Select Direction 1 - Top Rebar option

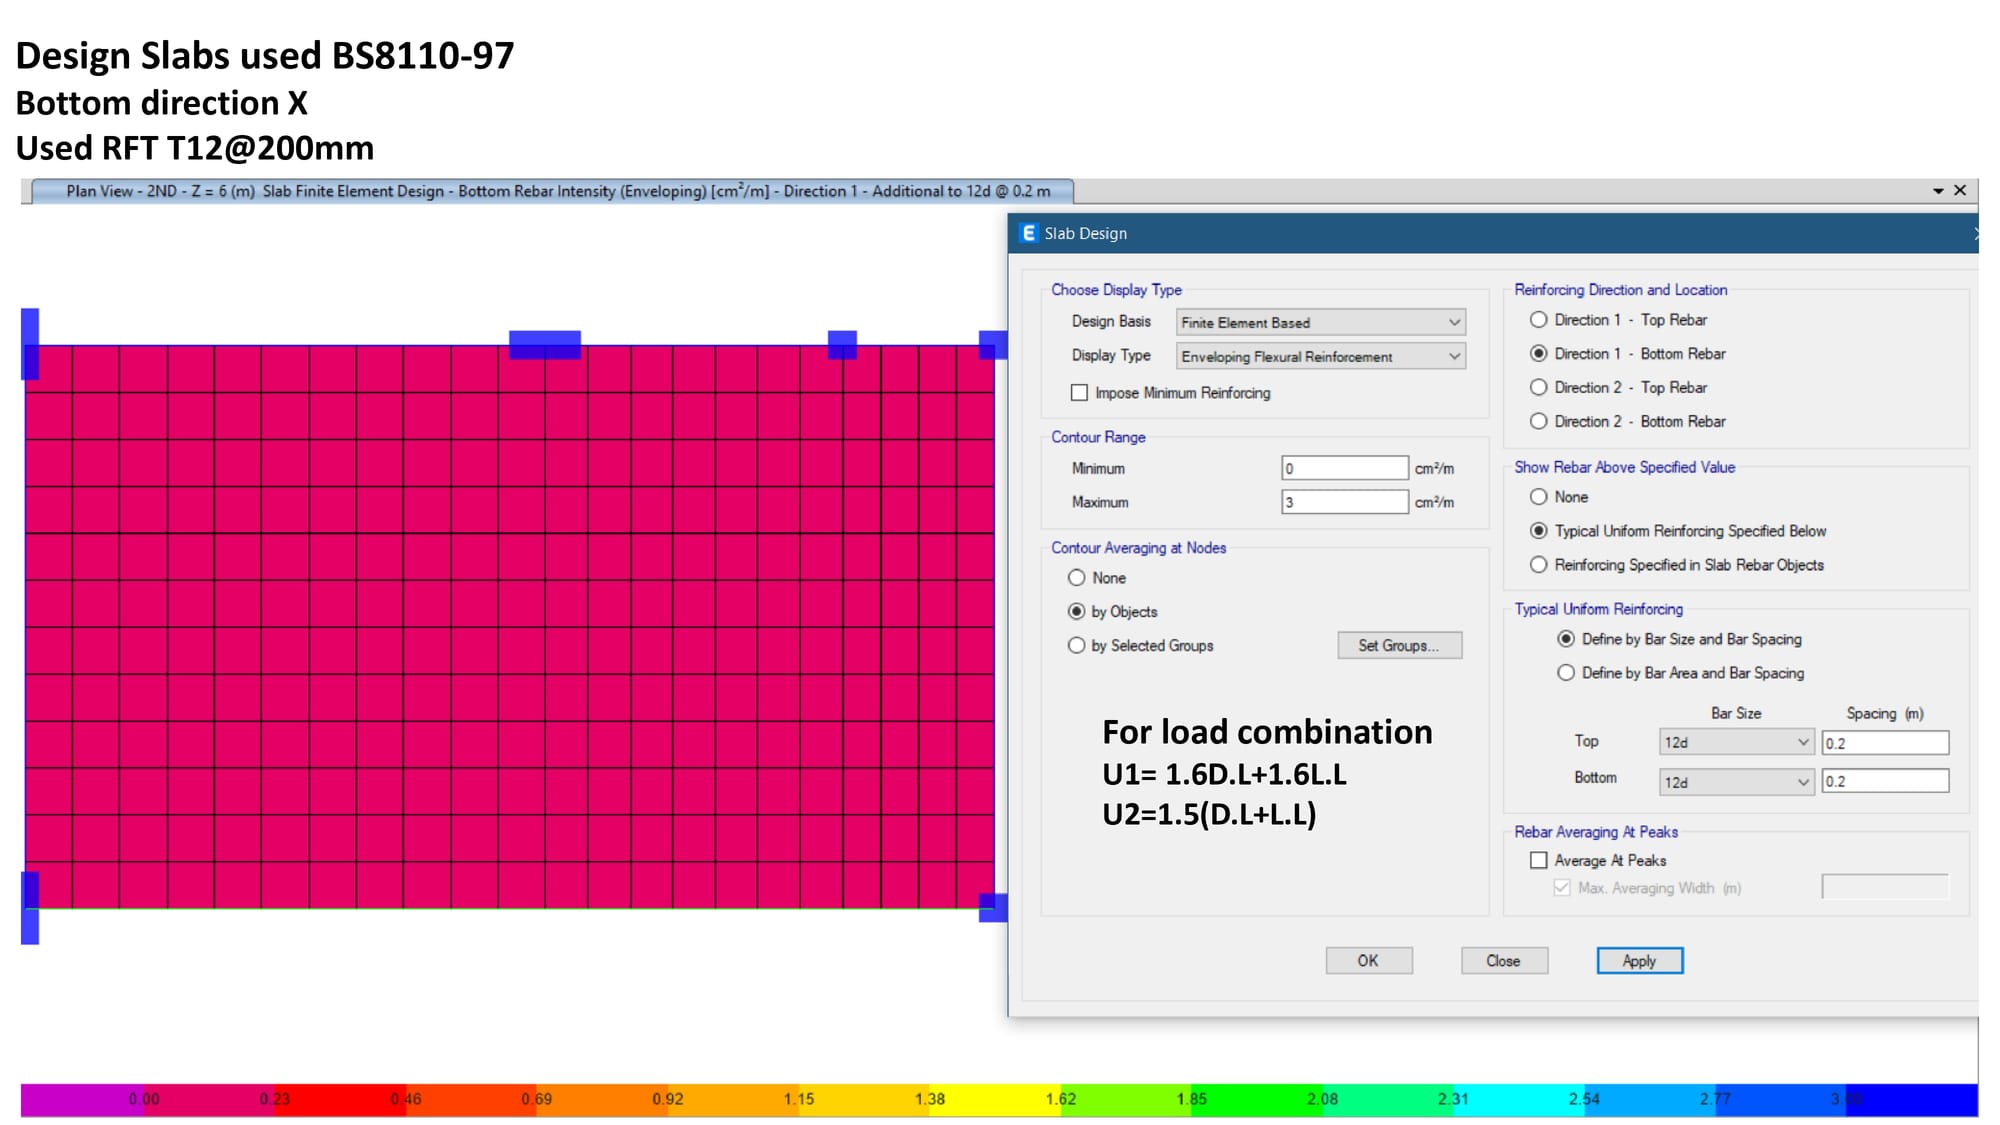(x=1539, y=320)
